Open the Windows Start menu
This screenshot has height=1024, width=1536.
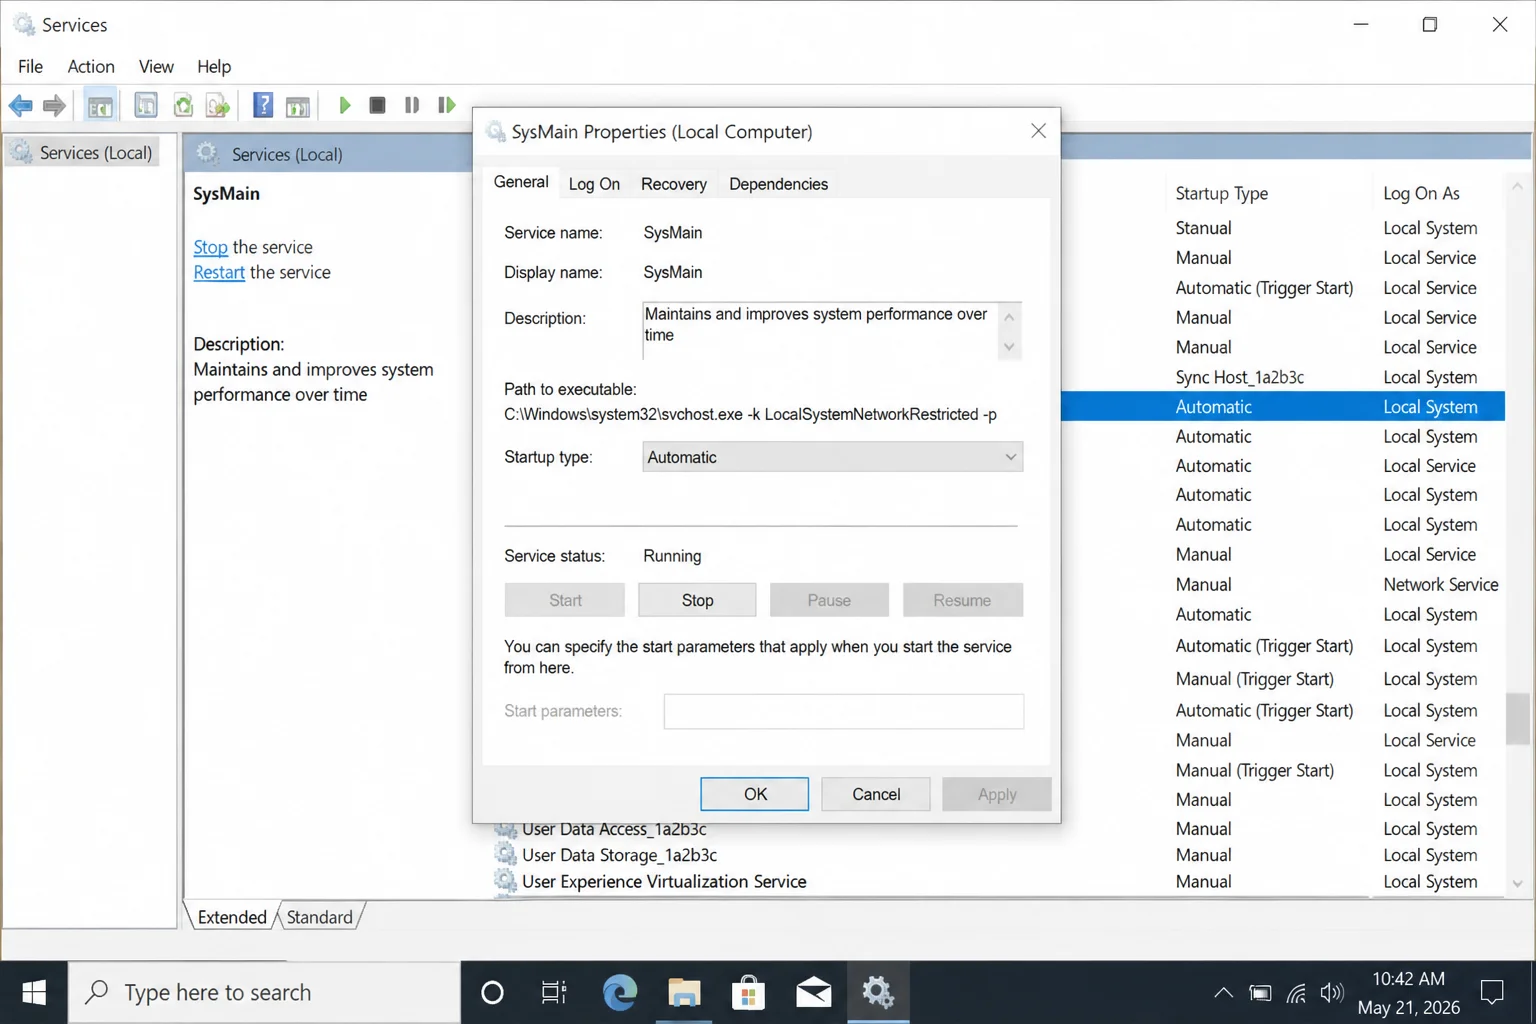pos(34,992)
